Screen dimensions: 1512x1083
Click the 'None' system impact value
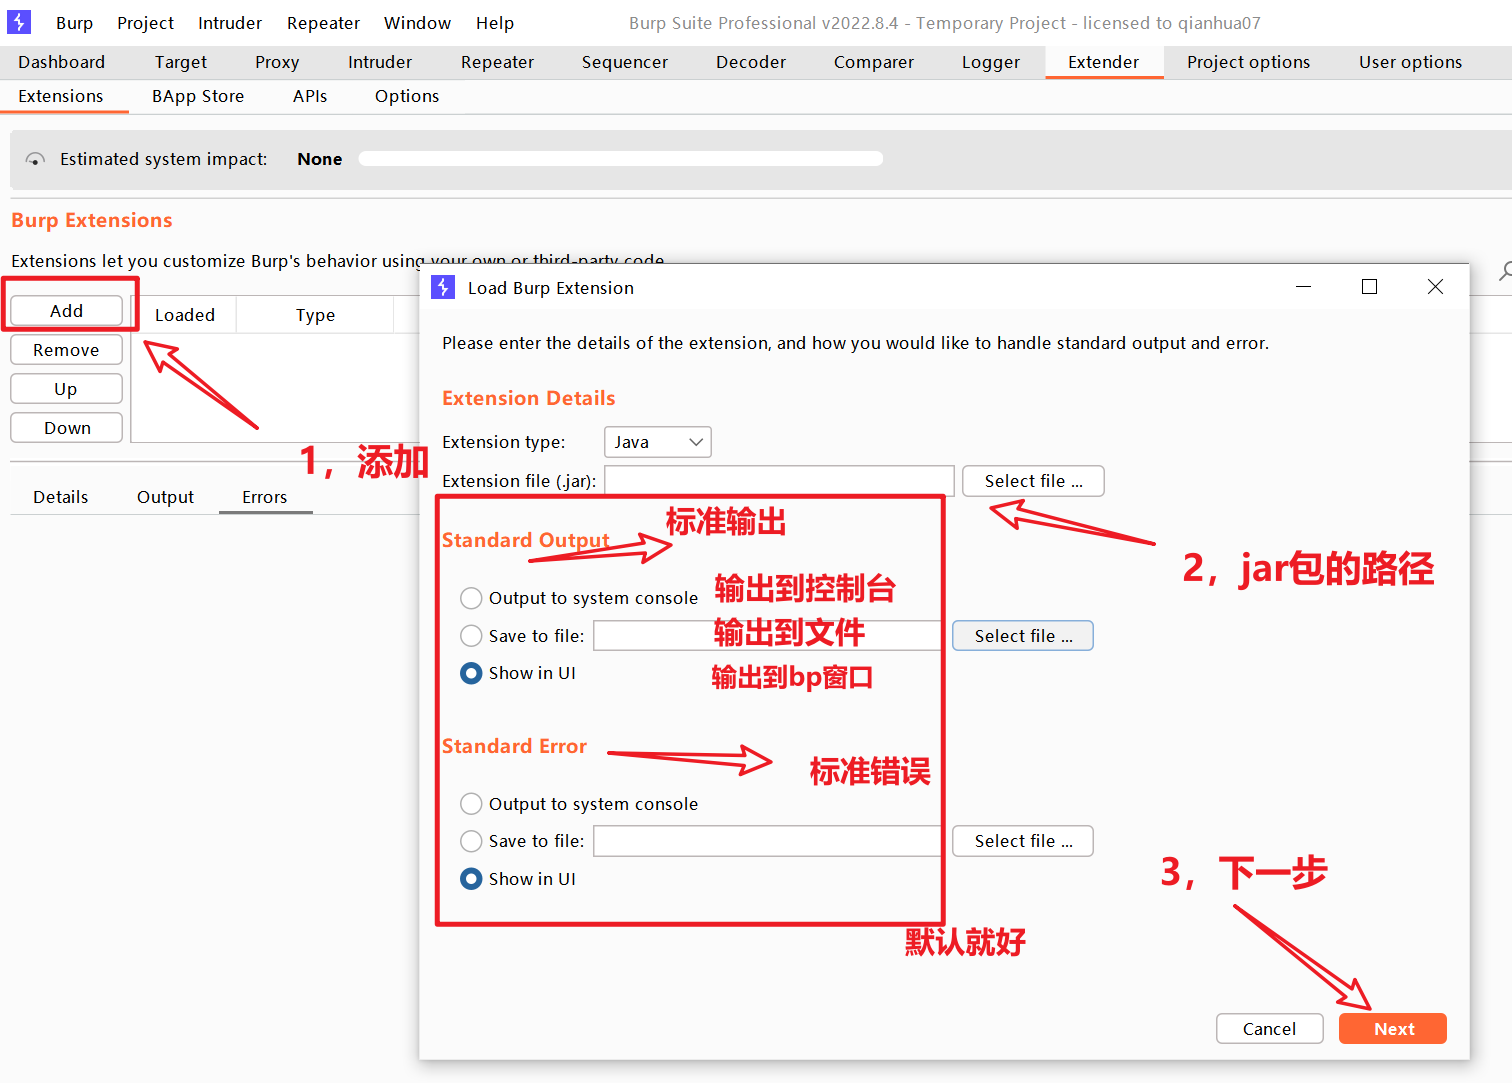click(x=320, y=159)
